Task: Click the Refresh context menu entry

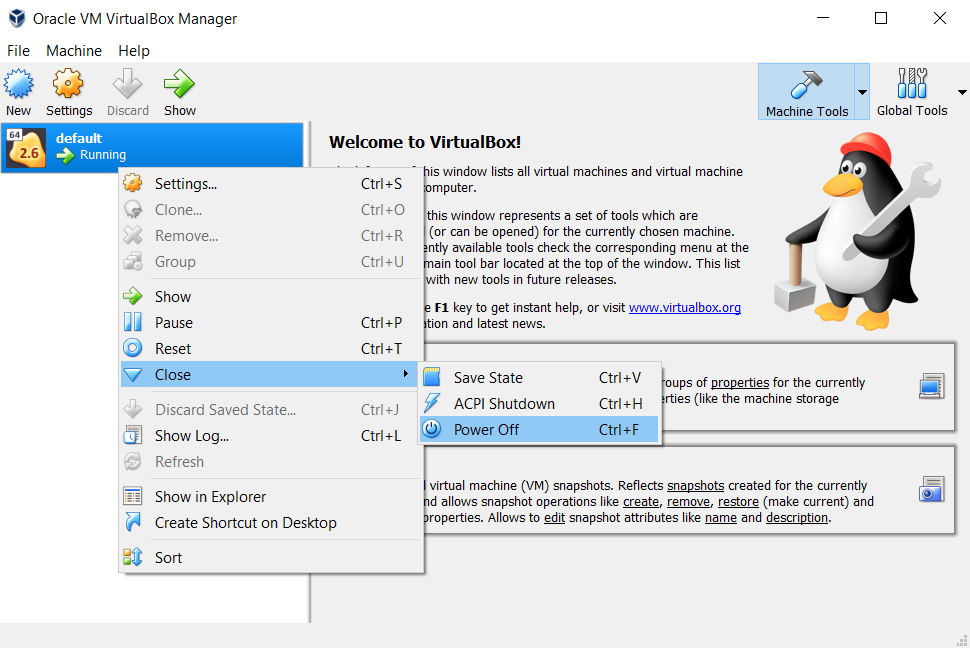Action: (271, 462)
